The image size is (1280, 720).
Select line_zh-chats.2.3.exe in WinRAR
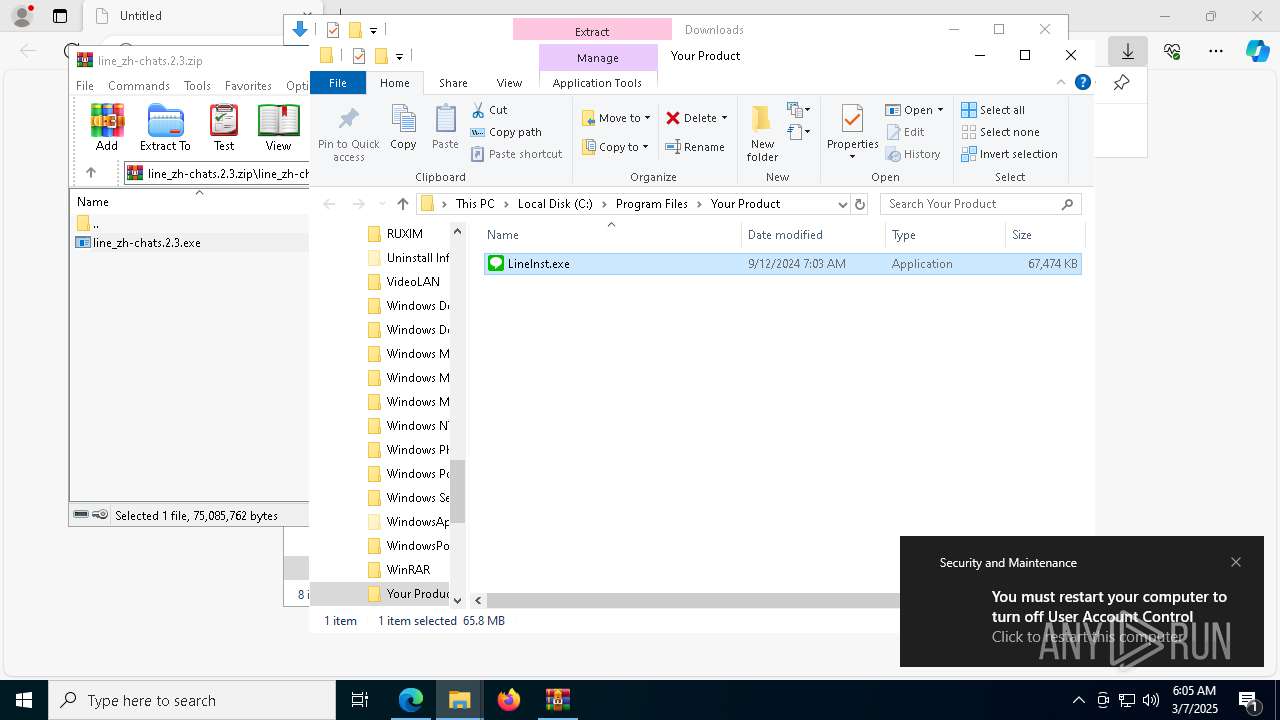click(x=147, y=243)
